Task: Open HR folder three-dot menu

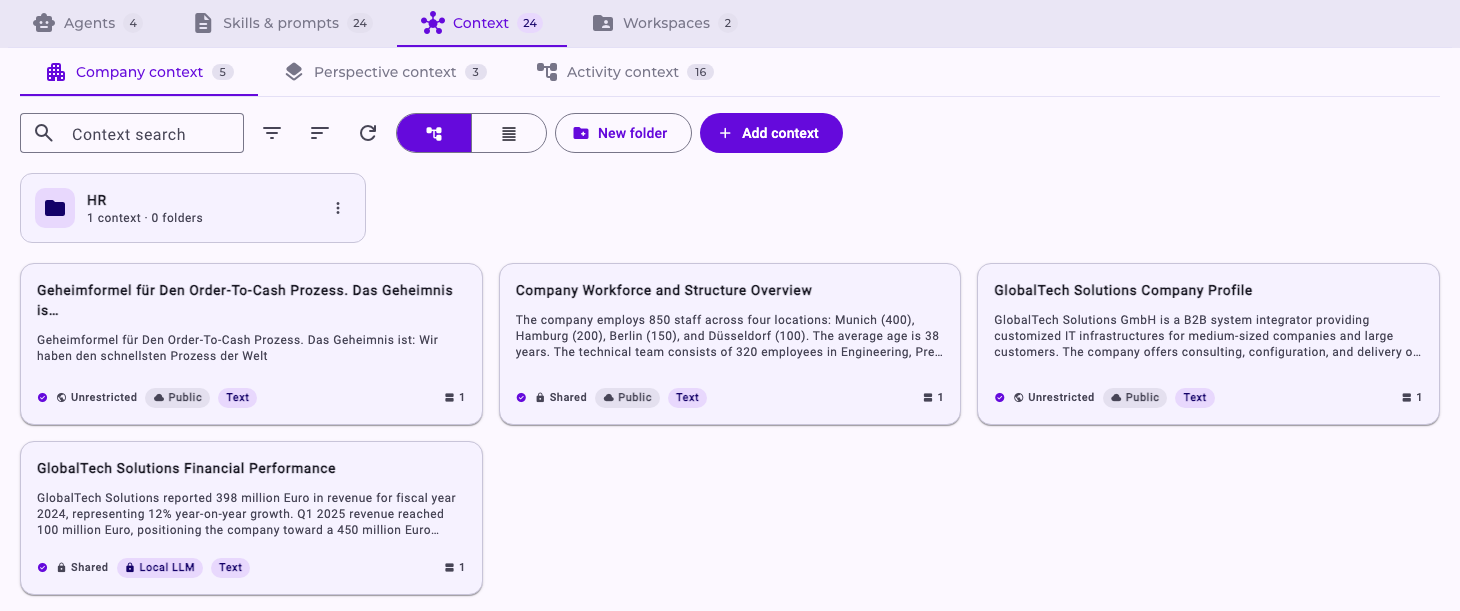Action: tap(338, 208)
